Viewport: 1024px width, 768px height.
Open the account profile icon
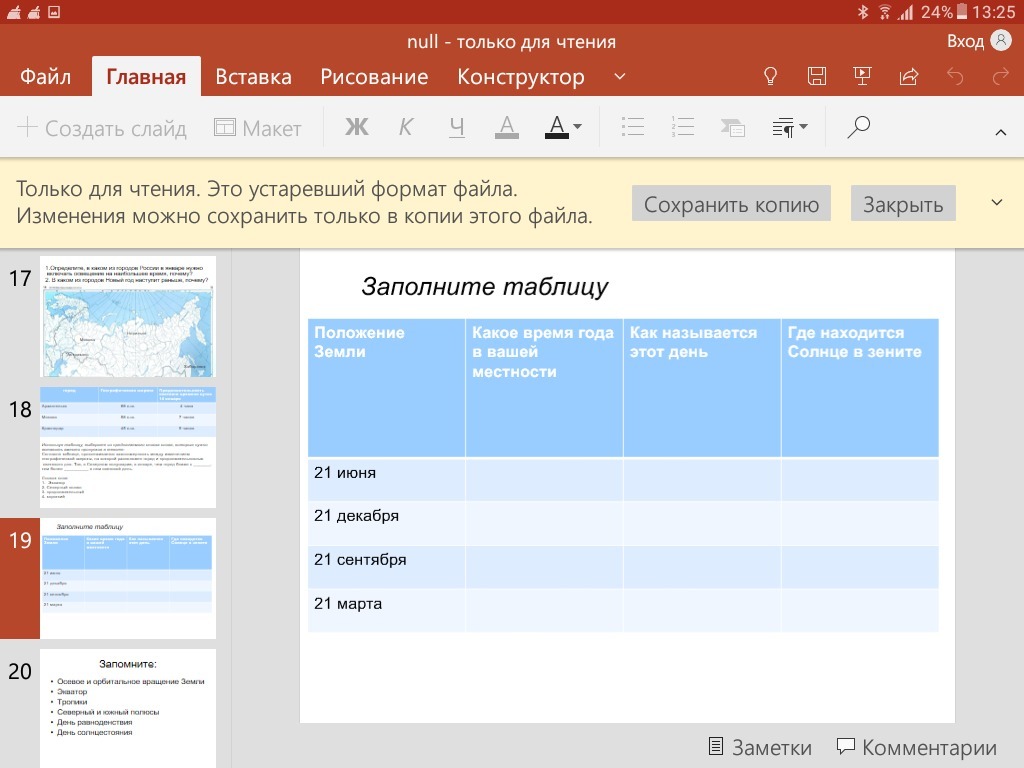point(1000,41)
